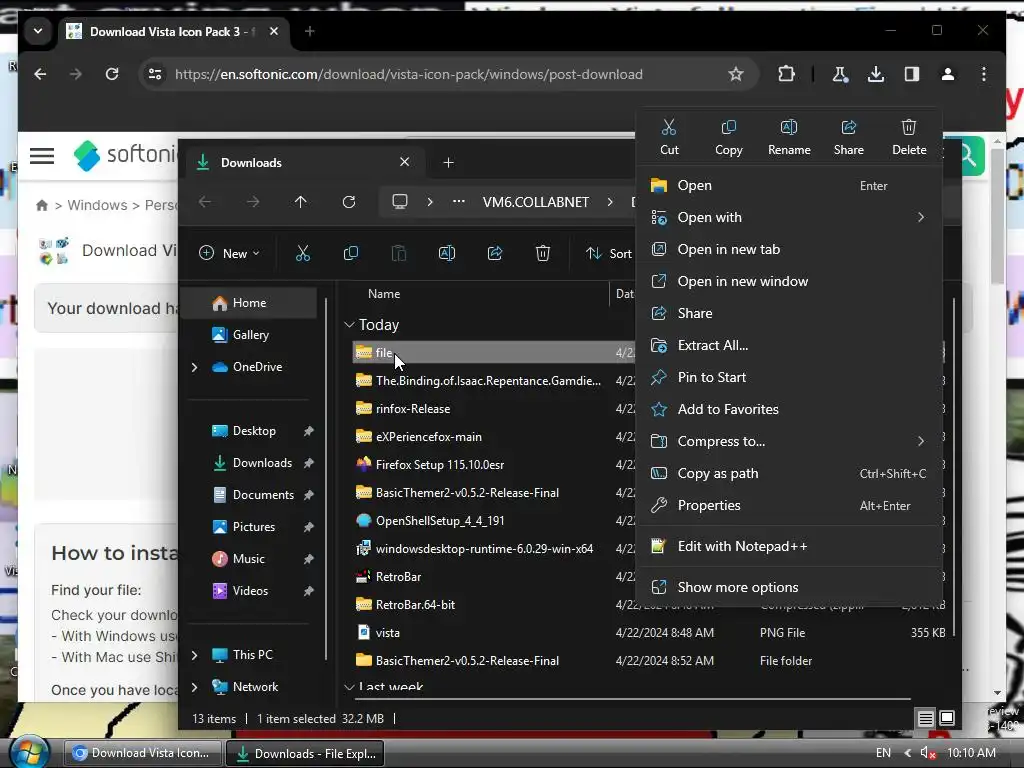1024x768 pixels.
Task: Reload page in Chrome
Action: coord(112,74)
